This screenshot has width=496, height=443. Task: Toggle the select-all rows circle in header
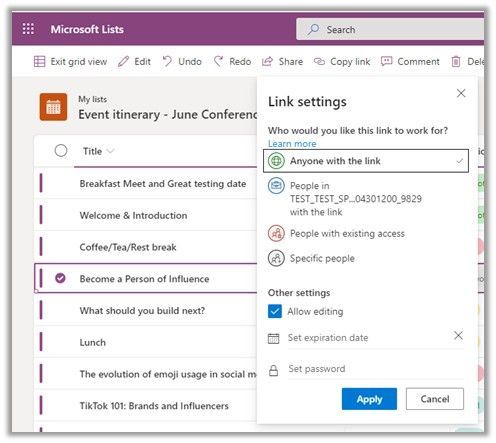[61, 151]
